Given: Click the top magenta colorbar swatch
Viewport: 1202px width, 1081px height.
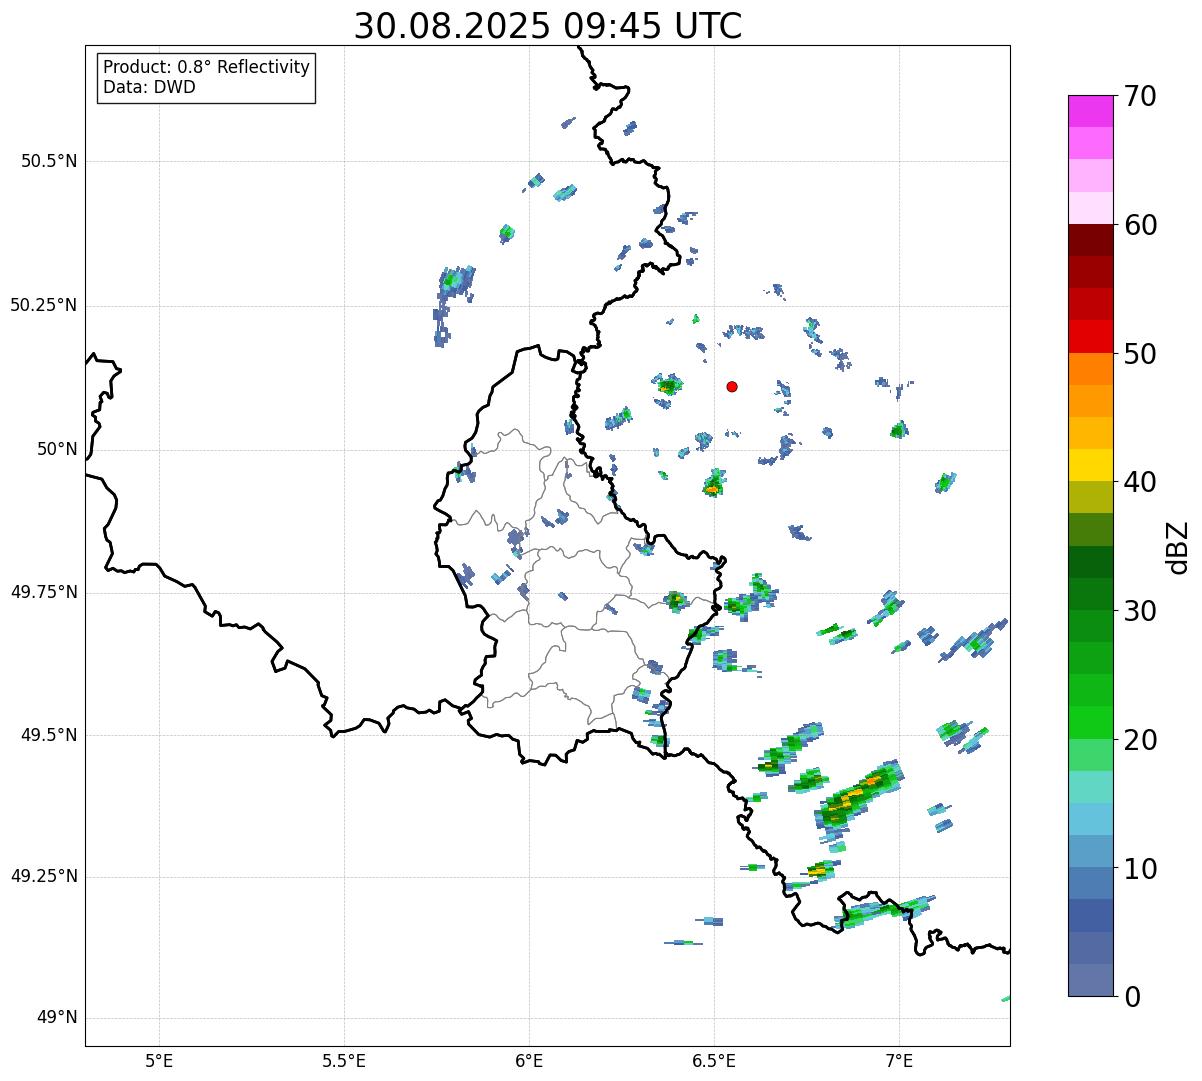Looking at the screenshot, I should (x=1091, y=111).
